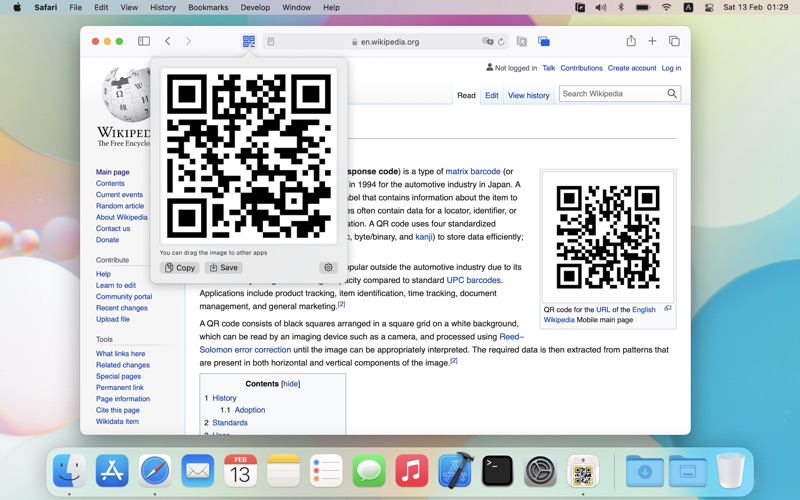This screenshot has height=500, width=800.
Task: Show the tab overview
Action: click(x=674, y=41)
